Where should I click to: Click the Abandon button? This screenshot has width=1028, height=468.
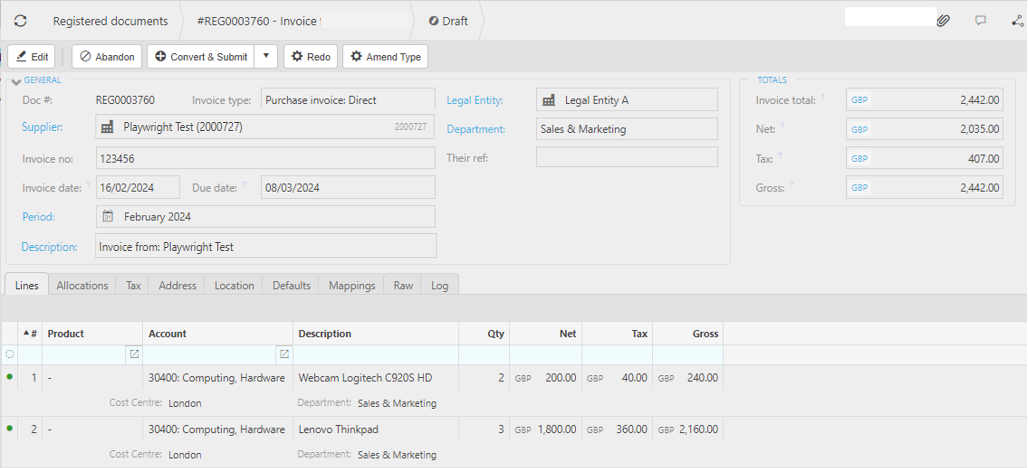click(107, 57)
